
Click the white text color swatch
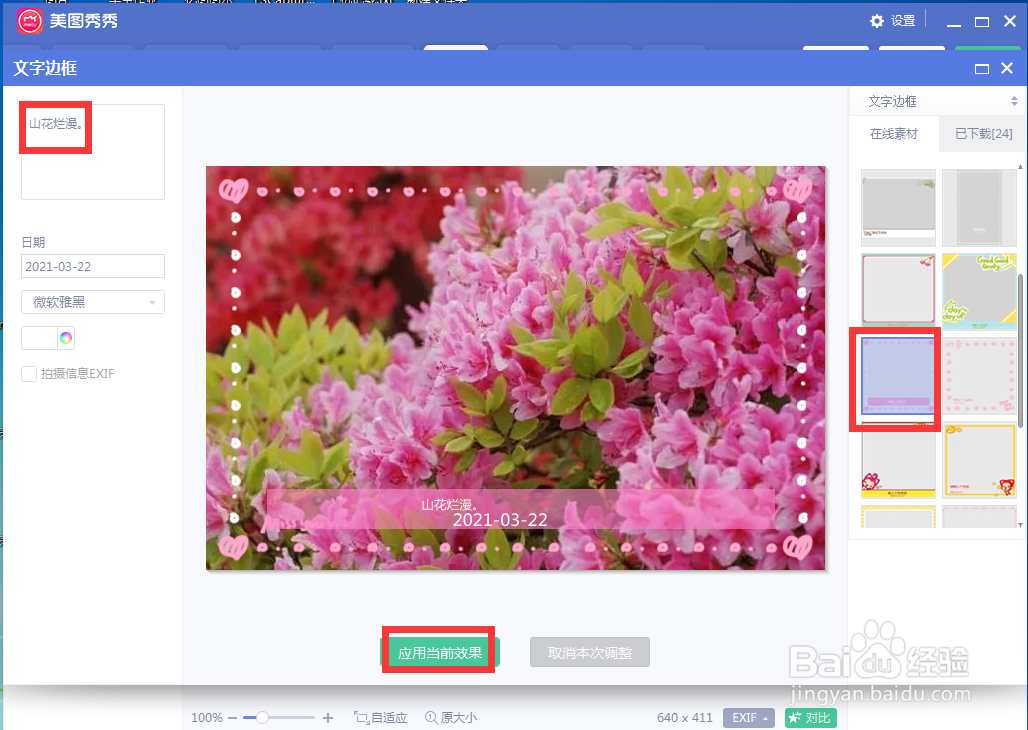point(39,338)
